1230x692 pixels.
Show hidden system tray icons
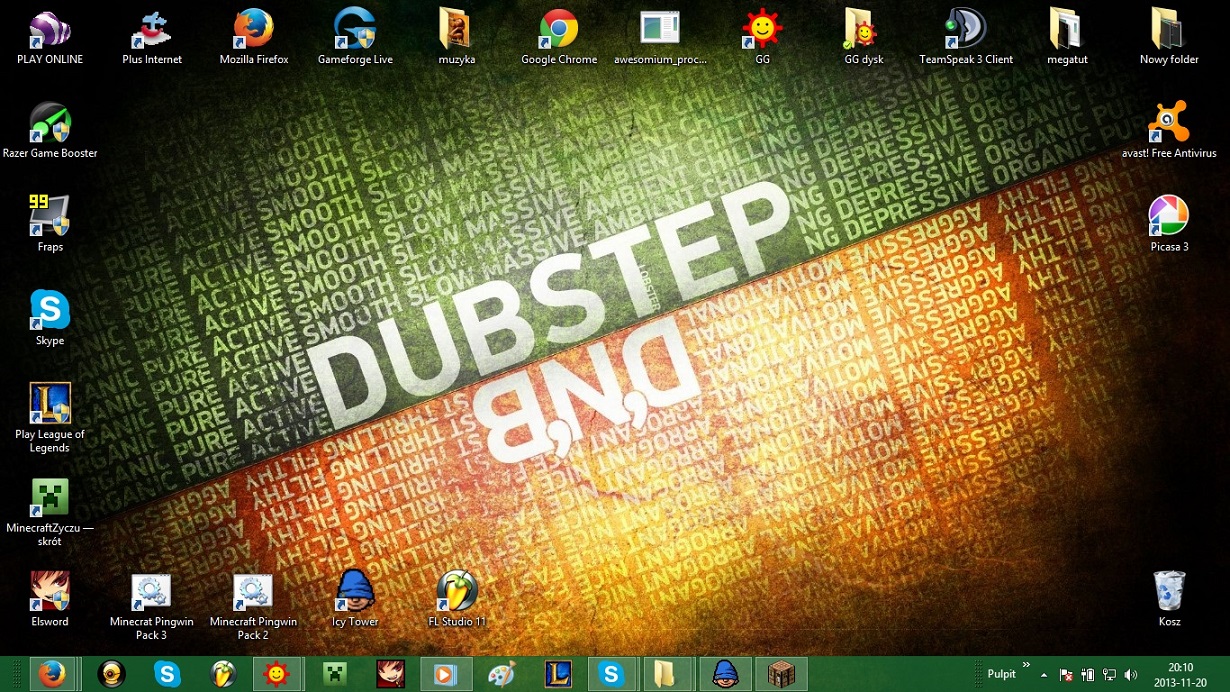pyautogui.click(x=1044, y=675)
